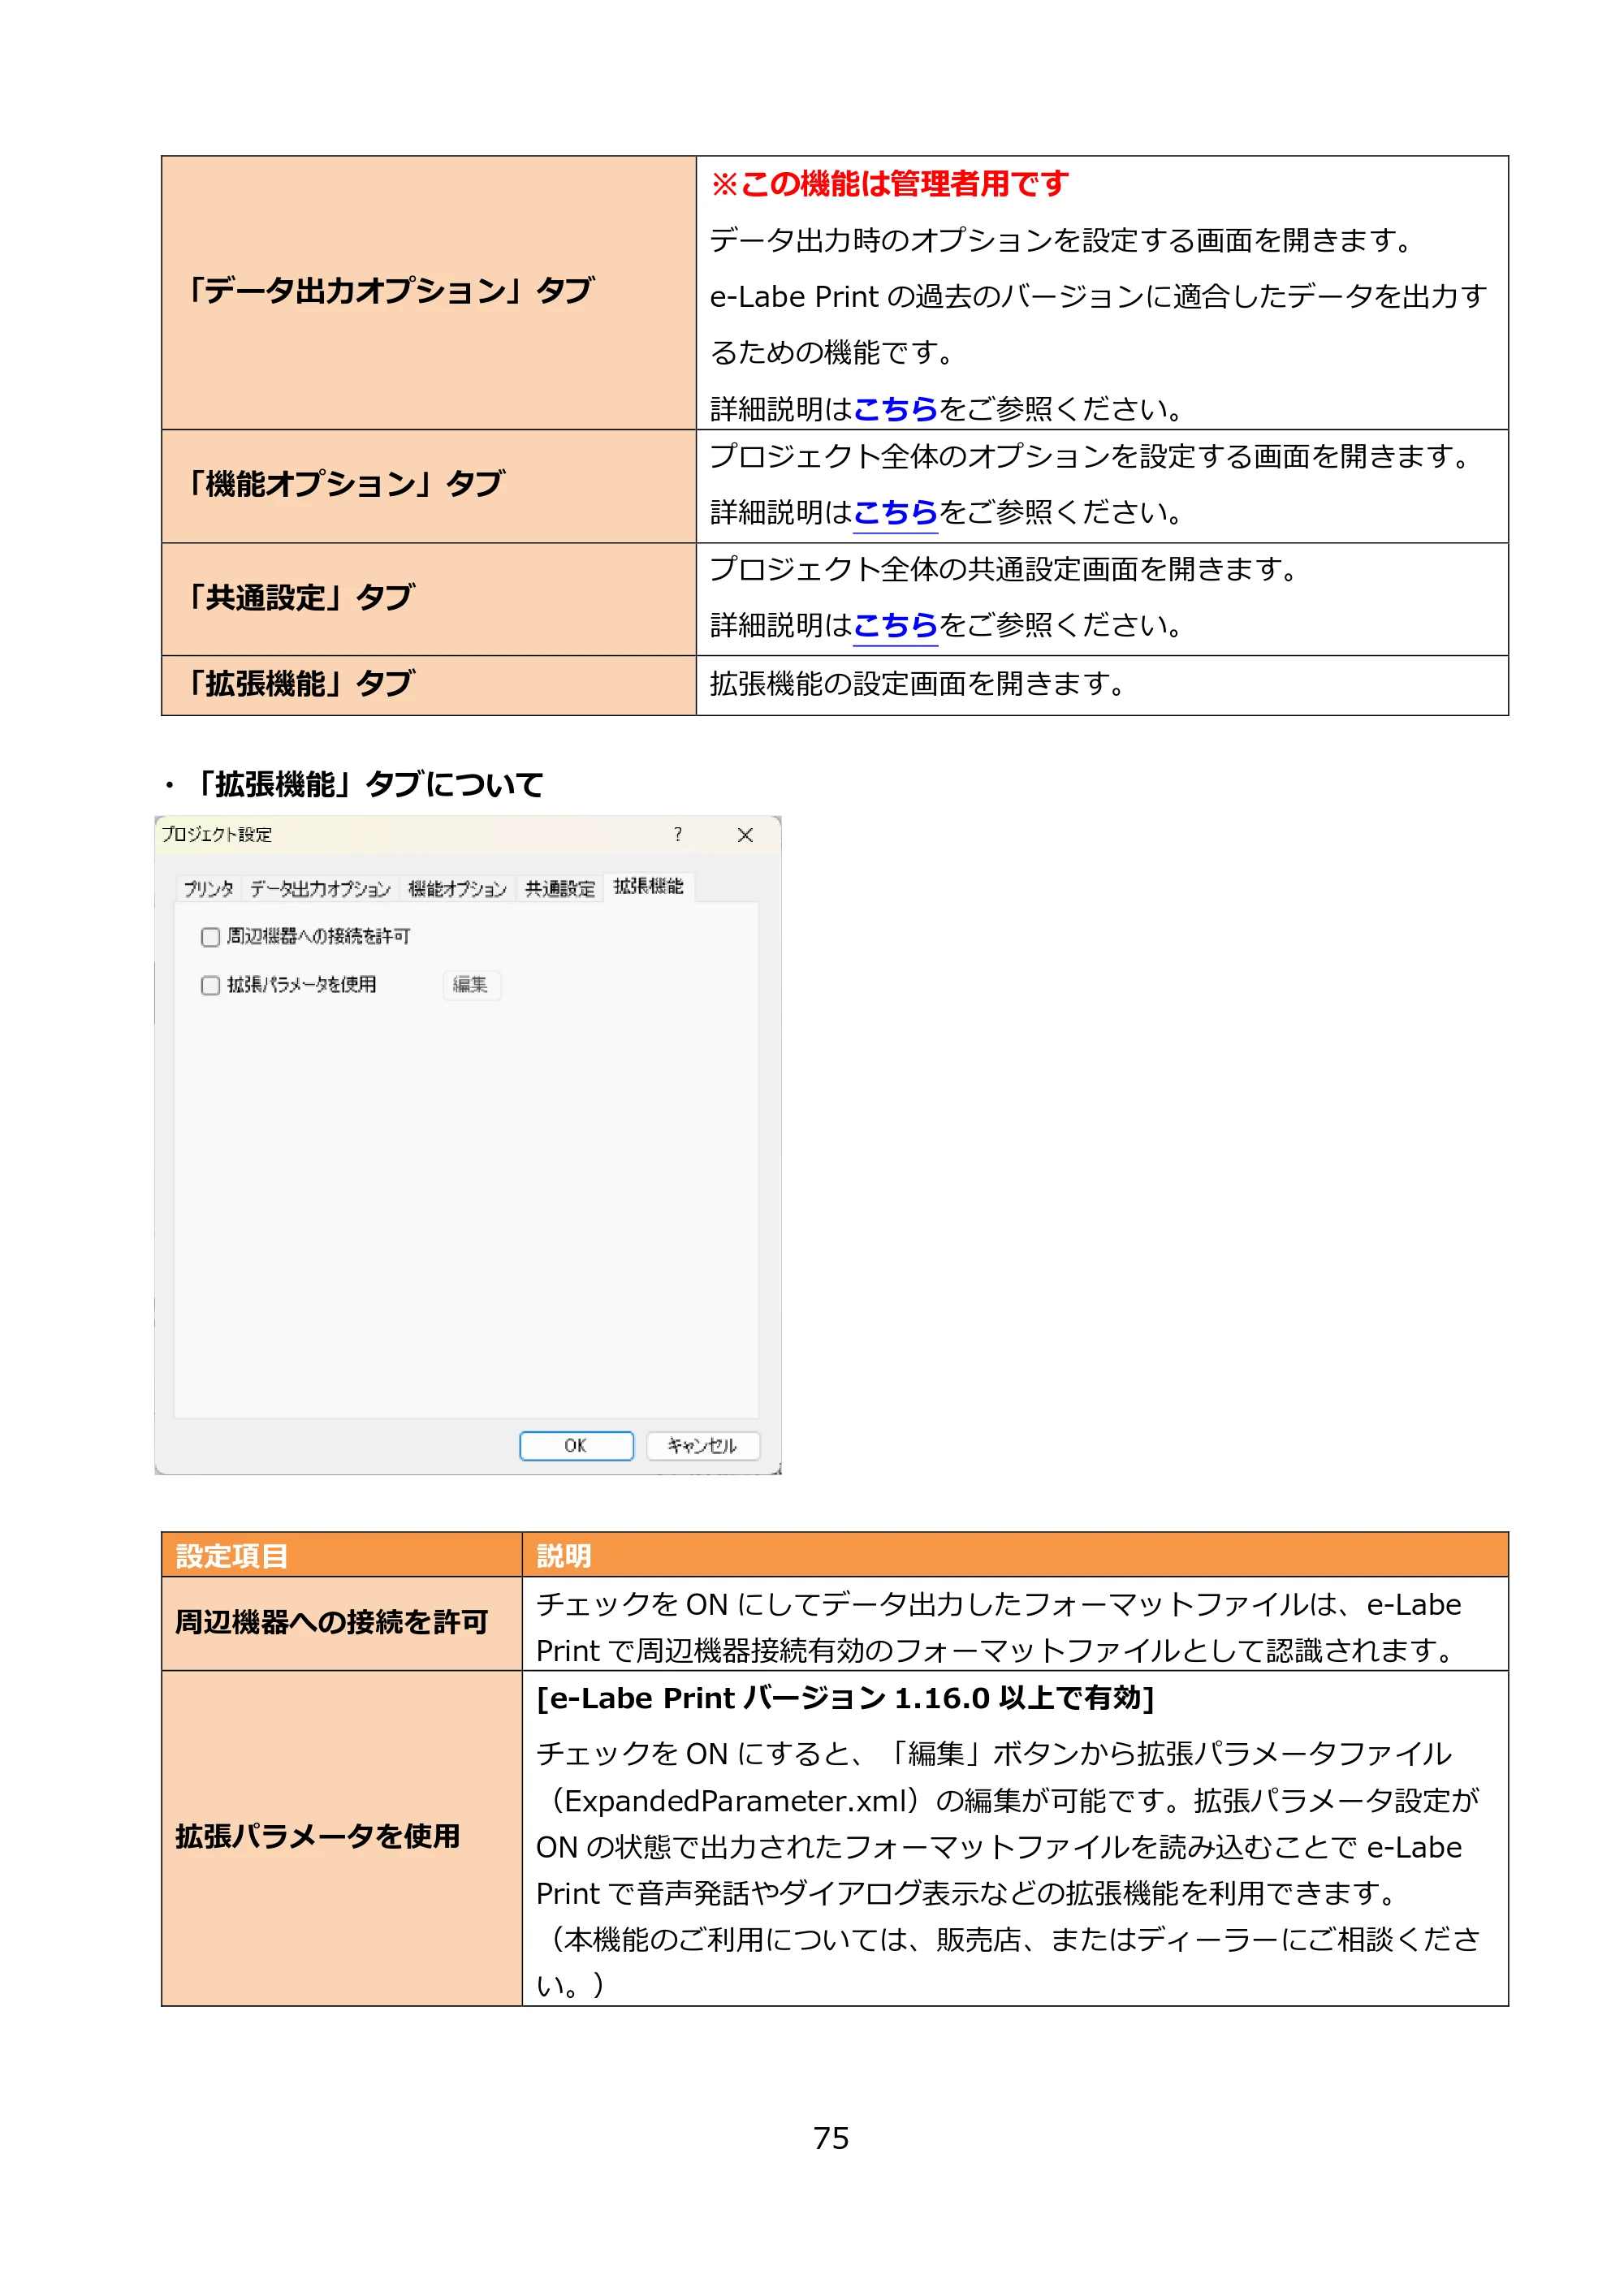Click the 「拡張機能」タブ table cell
This screenshot has height=2296, width=1624.
[429, 686]
